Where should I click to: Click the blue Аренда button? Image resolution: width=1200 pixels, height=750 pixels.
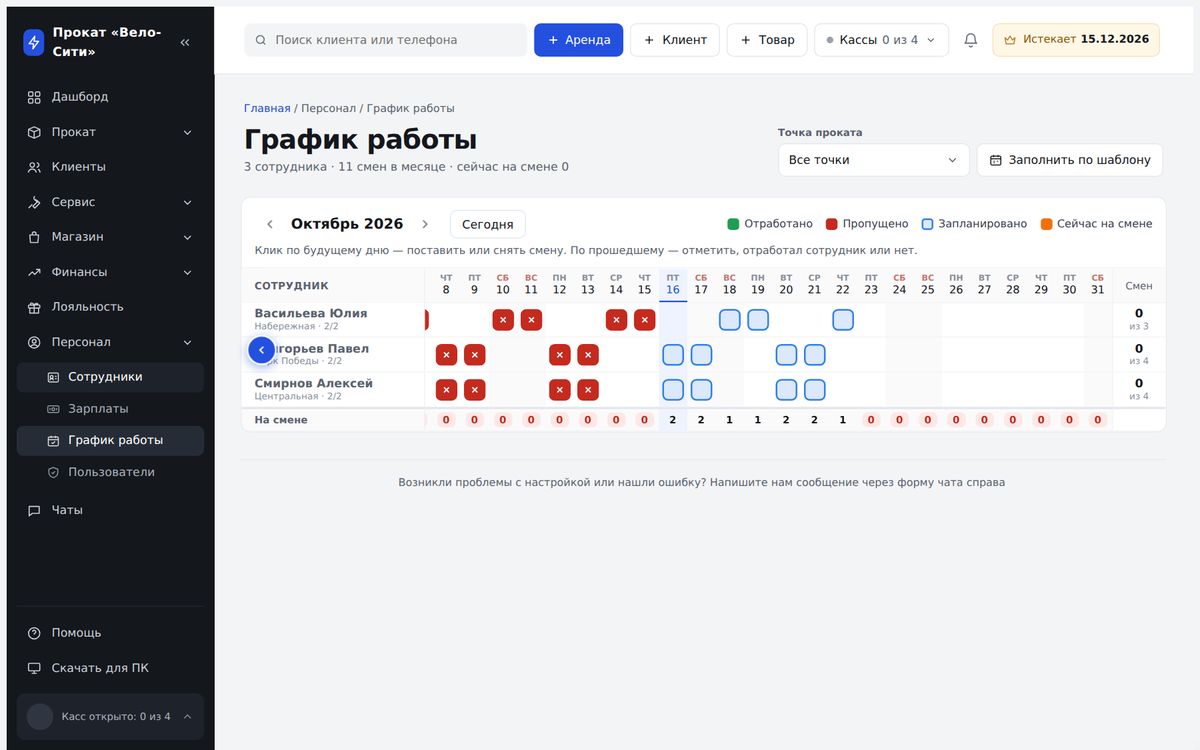pyautogui.click(x=579, y=40)
